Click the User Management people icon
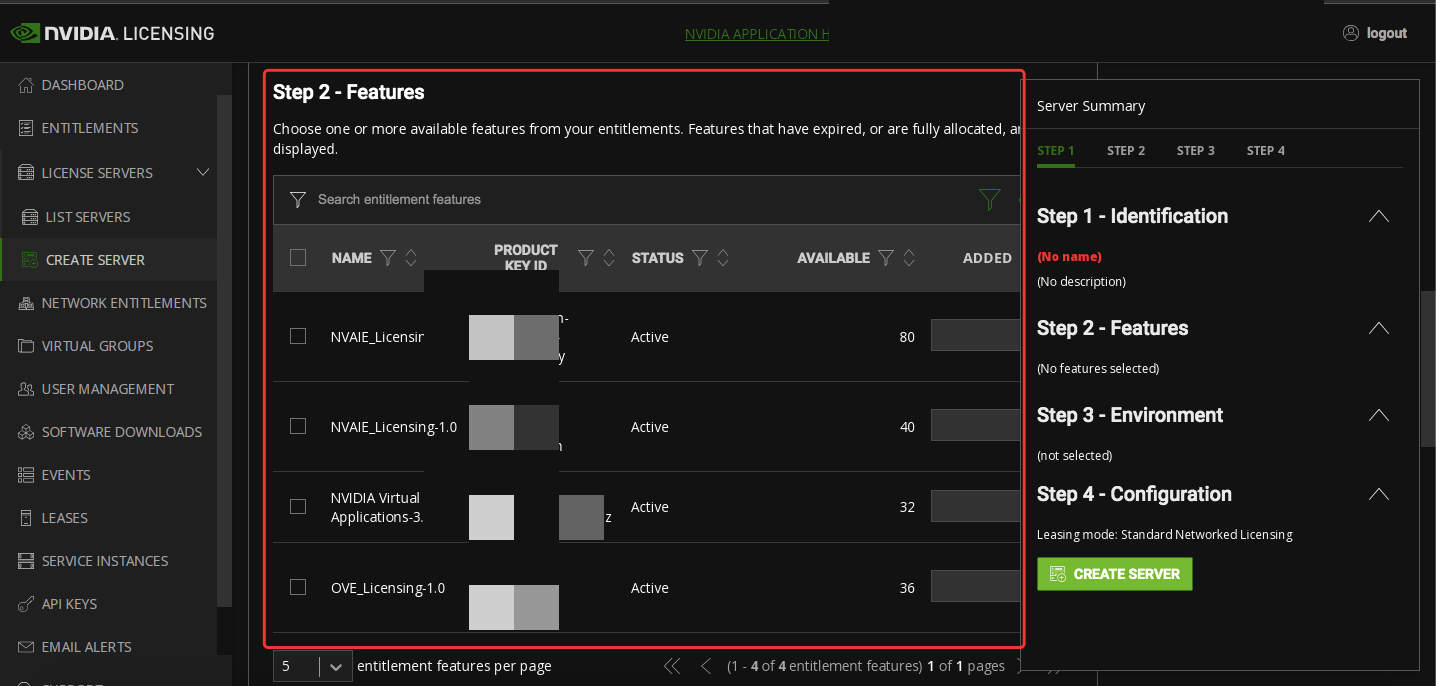 (x=26, y=389)
